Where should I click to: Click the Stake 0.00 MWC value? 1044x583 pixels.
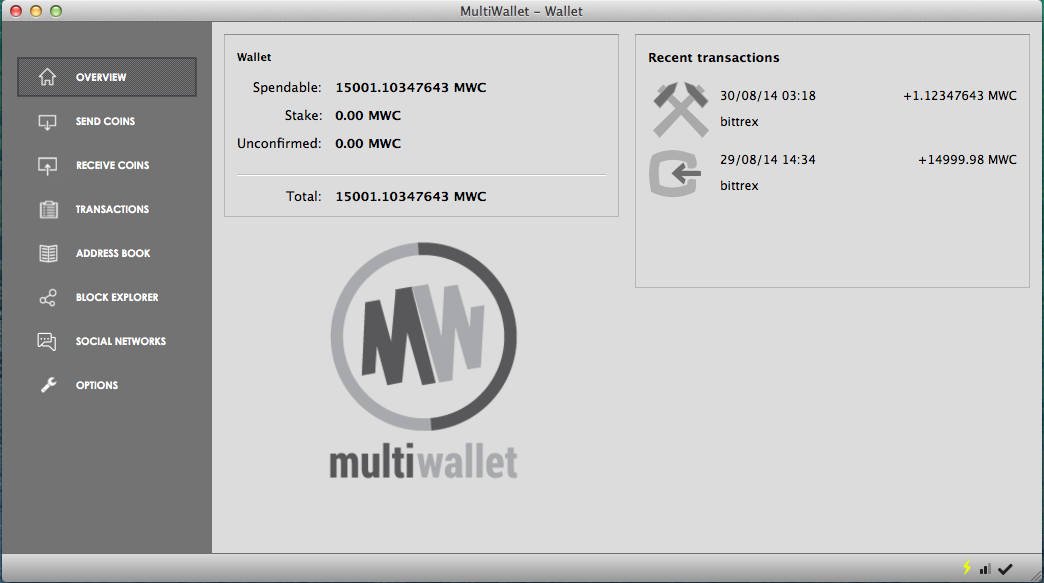click(x=368, y=116)
